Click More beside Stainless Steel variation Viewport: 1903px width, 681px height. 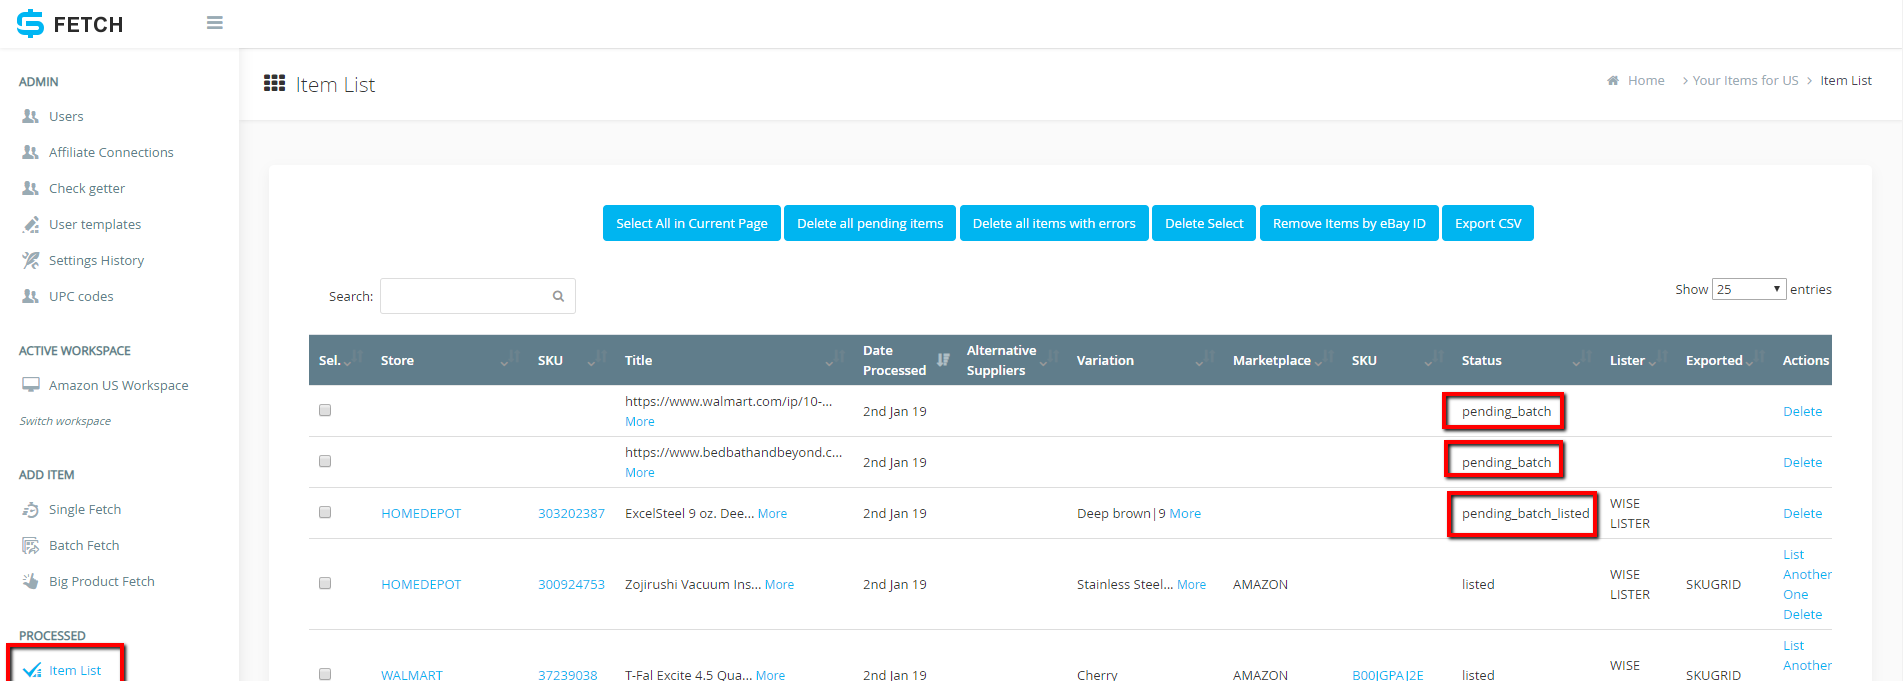tap(1191, 584)
